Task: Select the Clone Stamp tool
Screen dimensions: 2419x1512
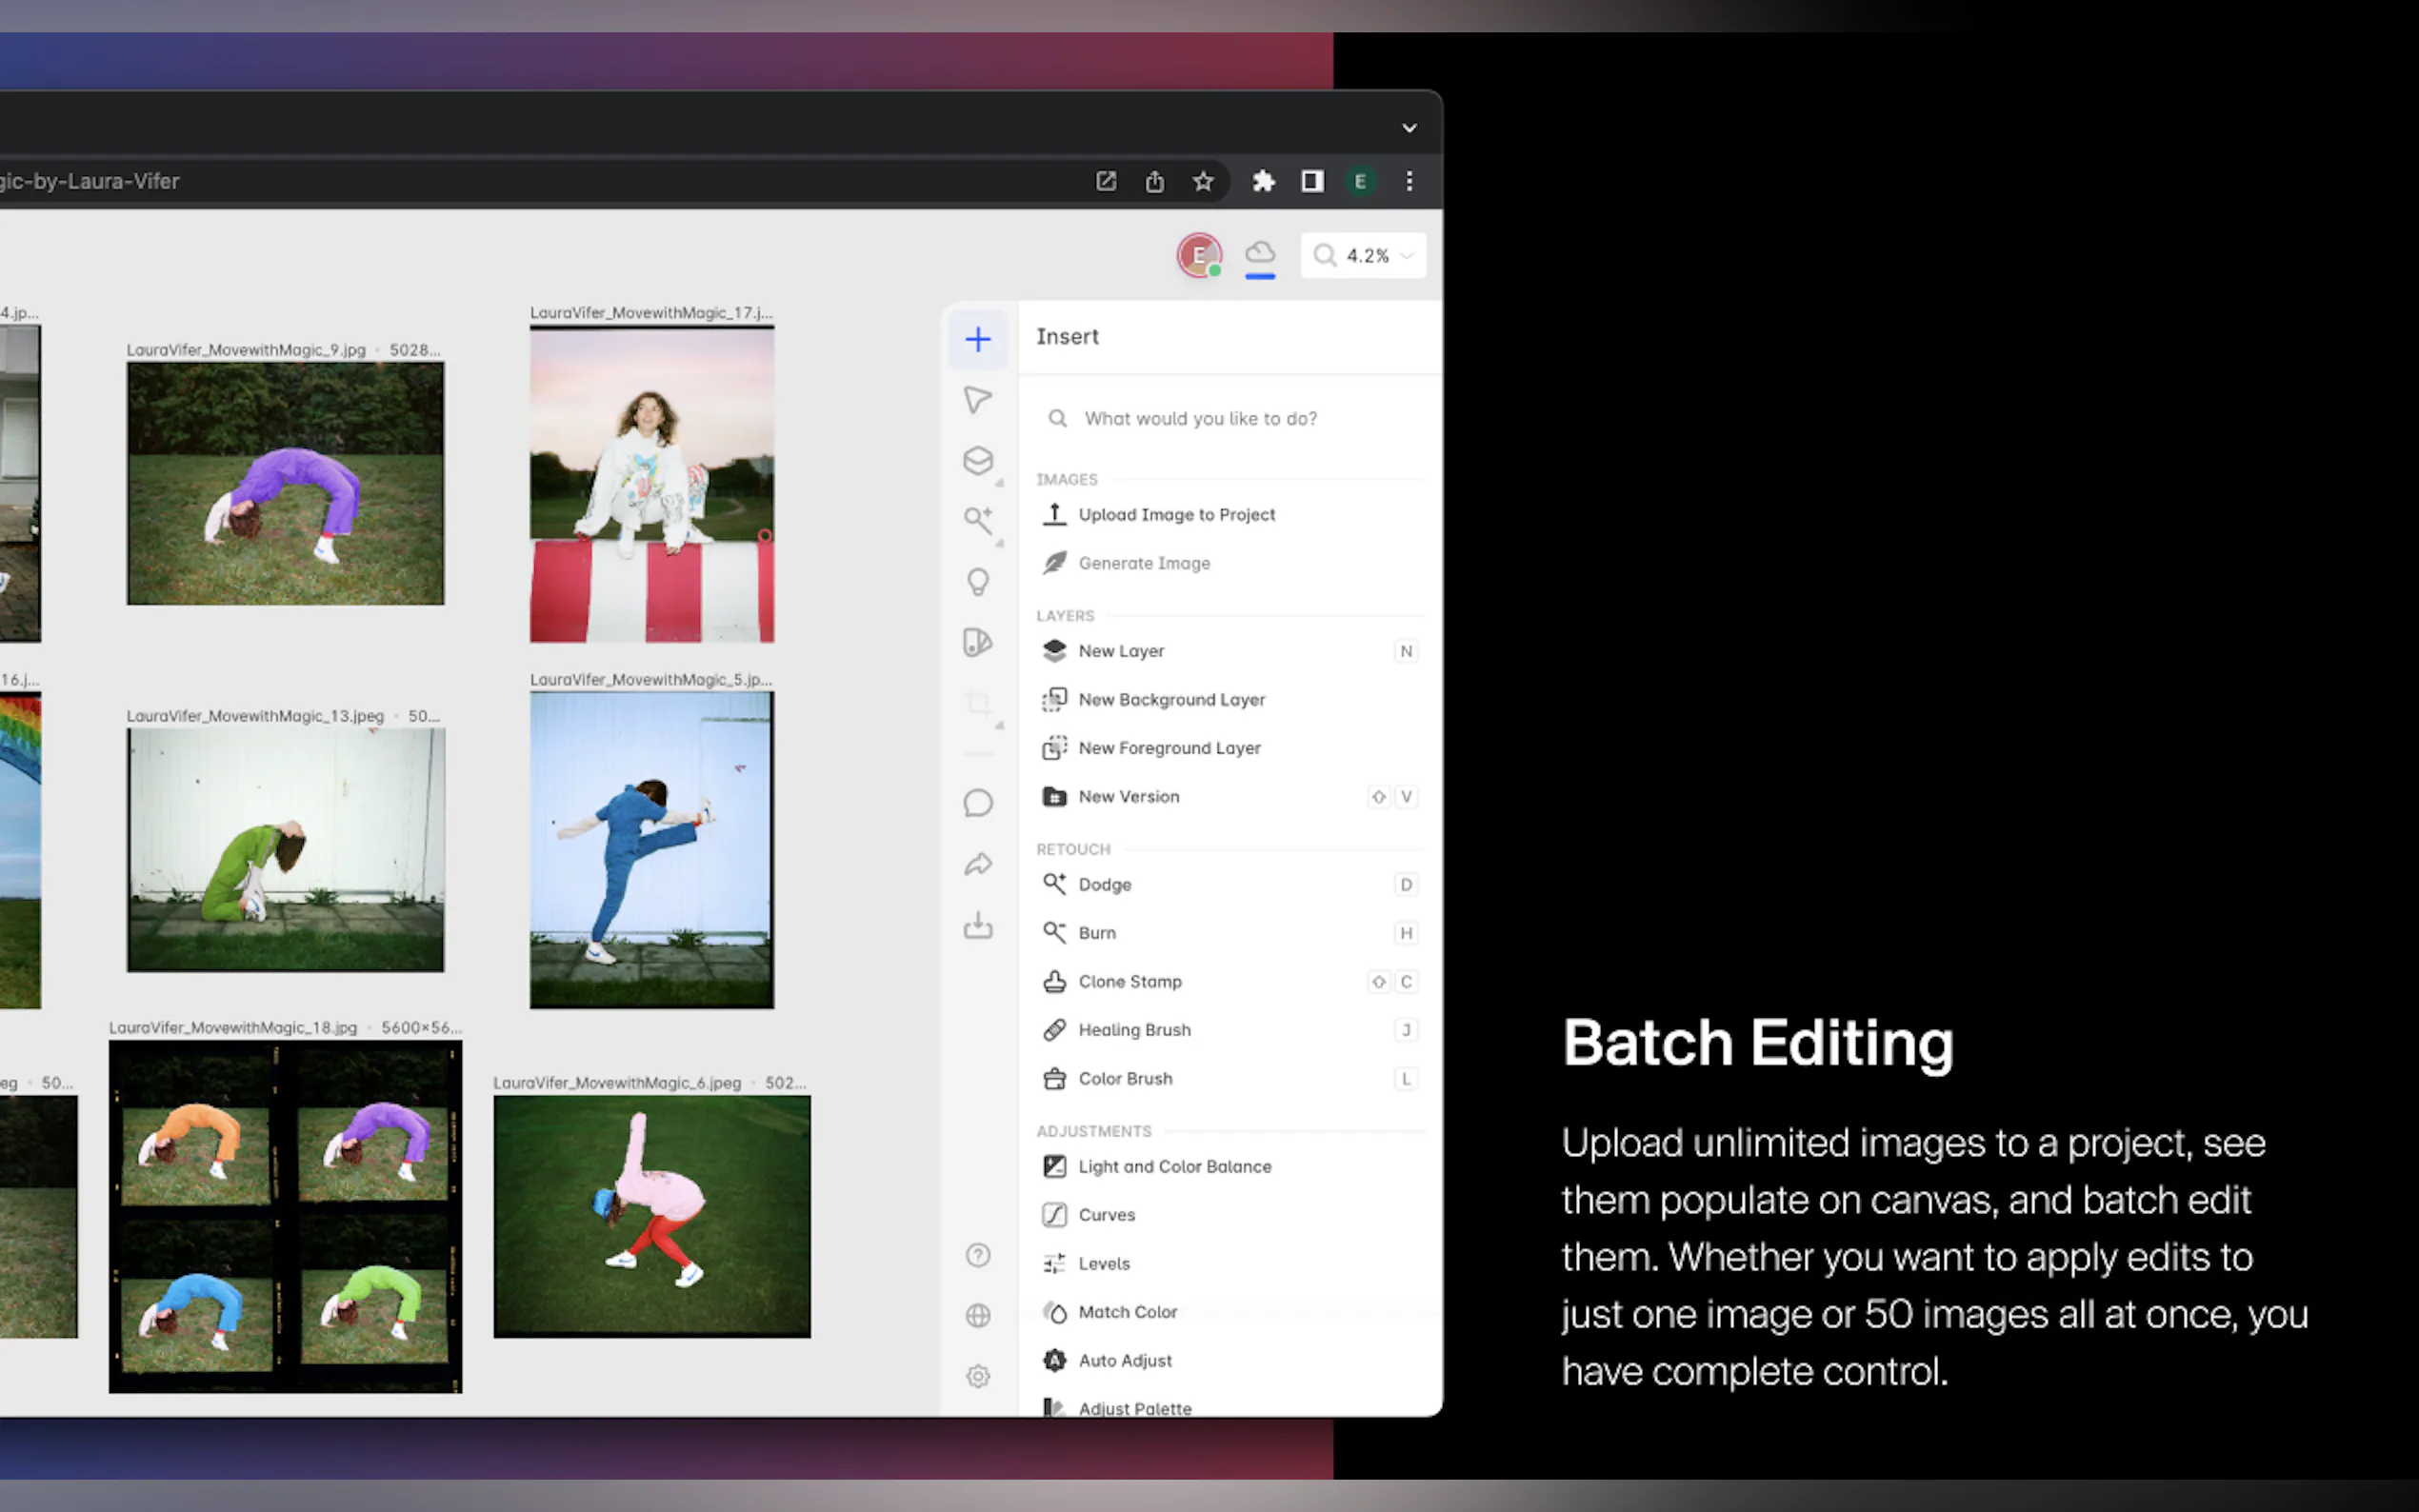Action: pos(1130,981)
